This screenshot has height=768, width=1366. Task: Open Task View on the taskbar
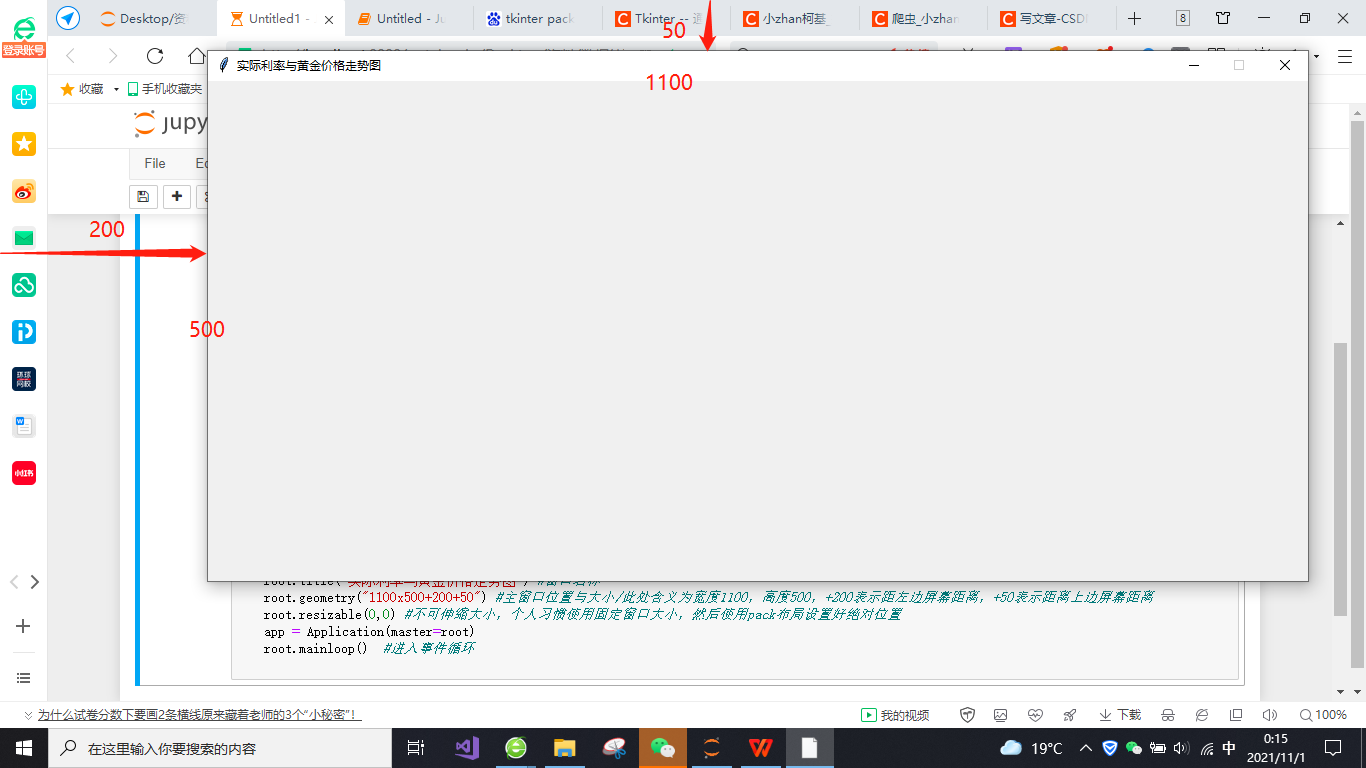416,748
